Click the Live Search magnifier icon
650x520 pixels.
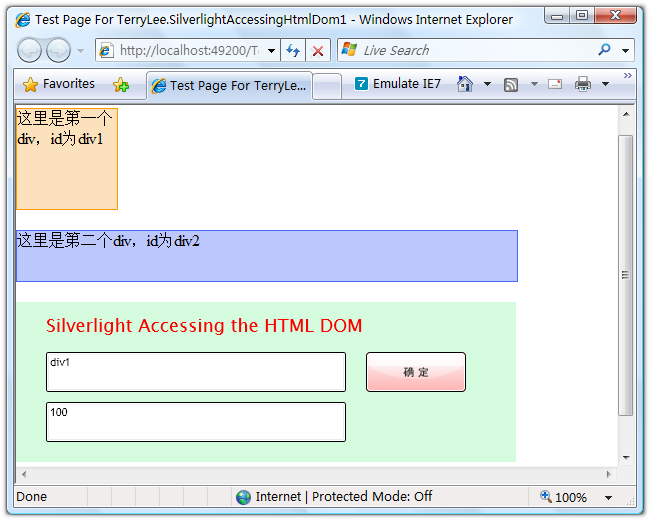coord(604,50)
